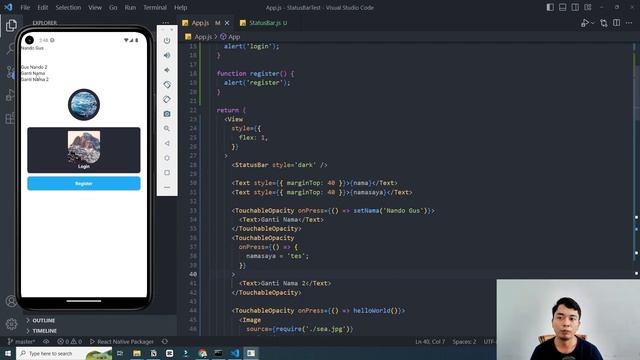640x360 pixels.
Task: Open the View menu
Action: point(95,7)
